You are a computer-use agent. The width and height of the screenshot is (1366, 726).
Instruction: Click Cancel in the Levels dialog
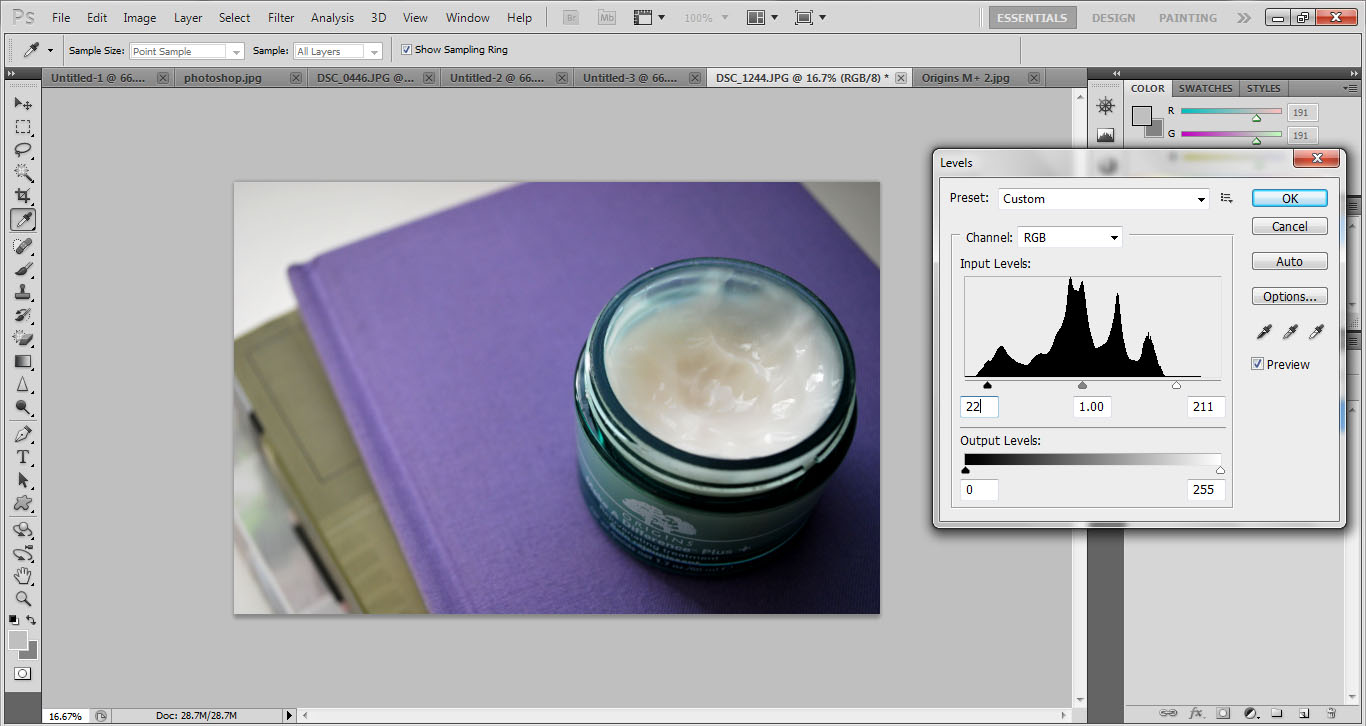coord(1290,226)
